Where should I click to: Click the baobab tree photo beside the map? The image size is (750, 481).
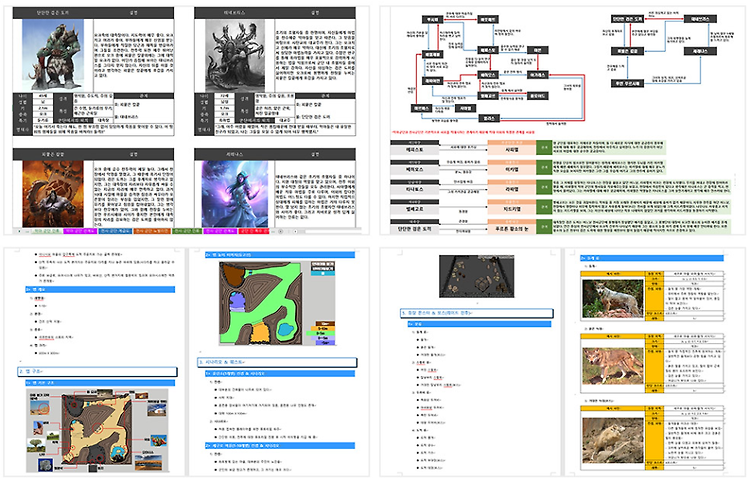pyautogui.click(x=36, y=445)
